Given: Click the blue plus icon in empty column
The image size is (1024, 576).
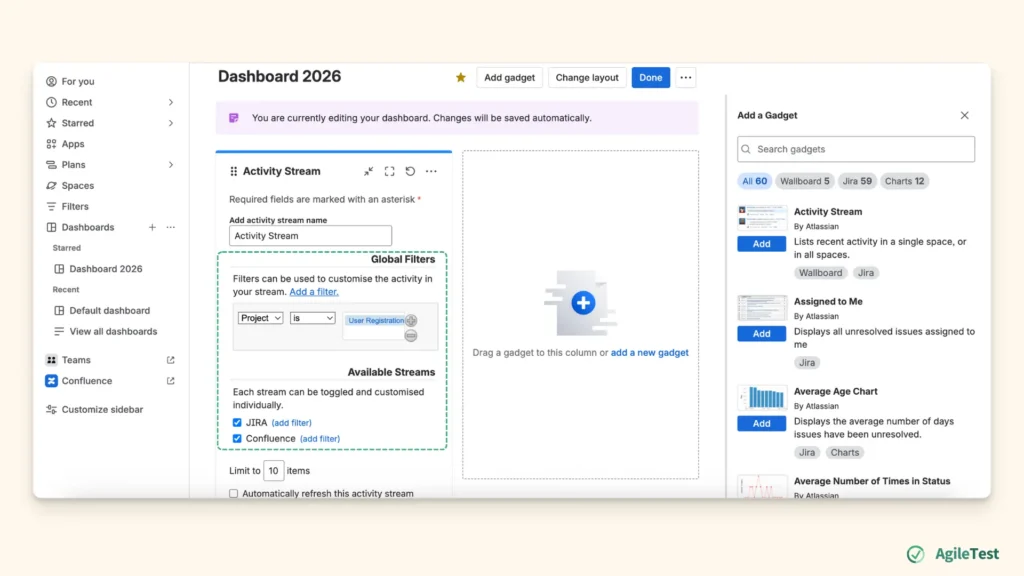Looking at the screenshot, I should (583, 303).
